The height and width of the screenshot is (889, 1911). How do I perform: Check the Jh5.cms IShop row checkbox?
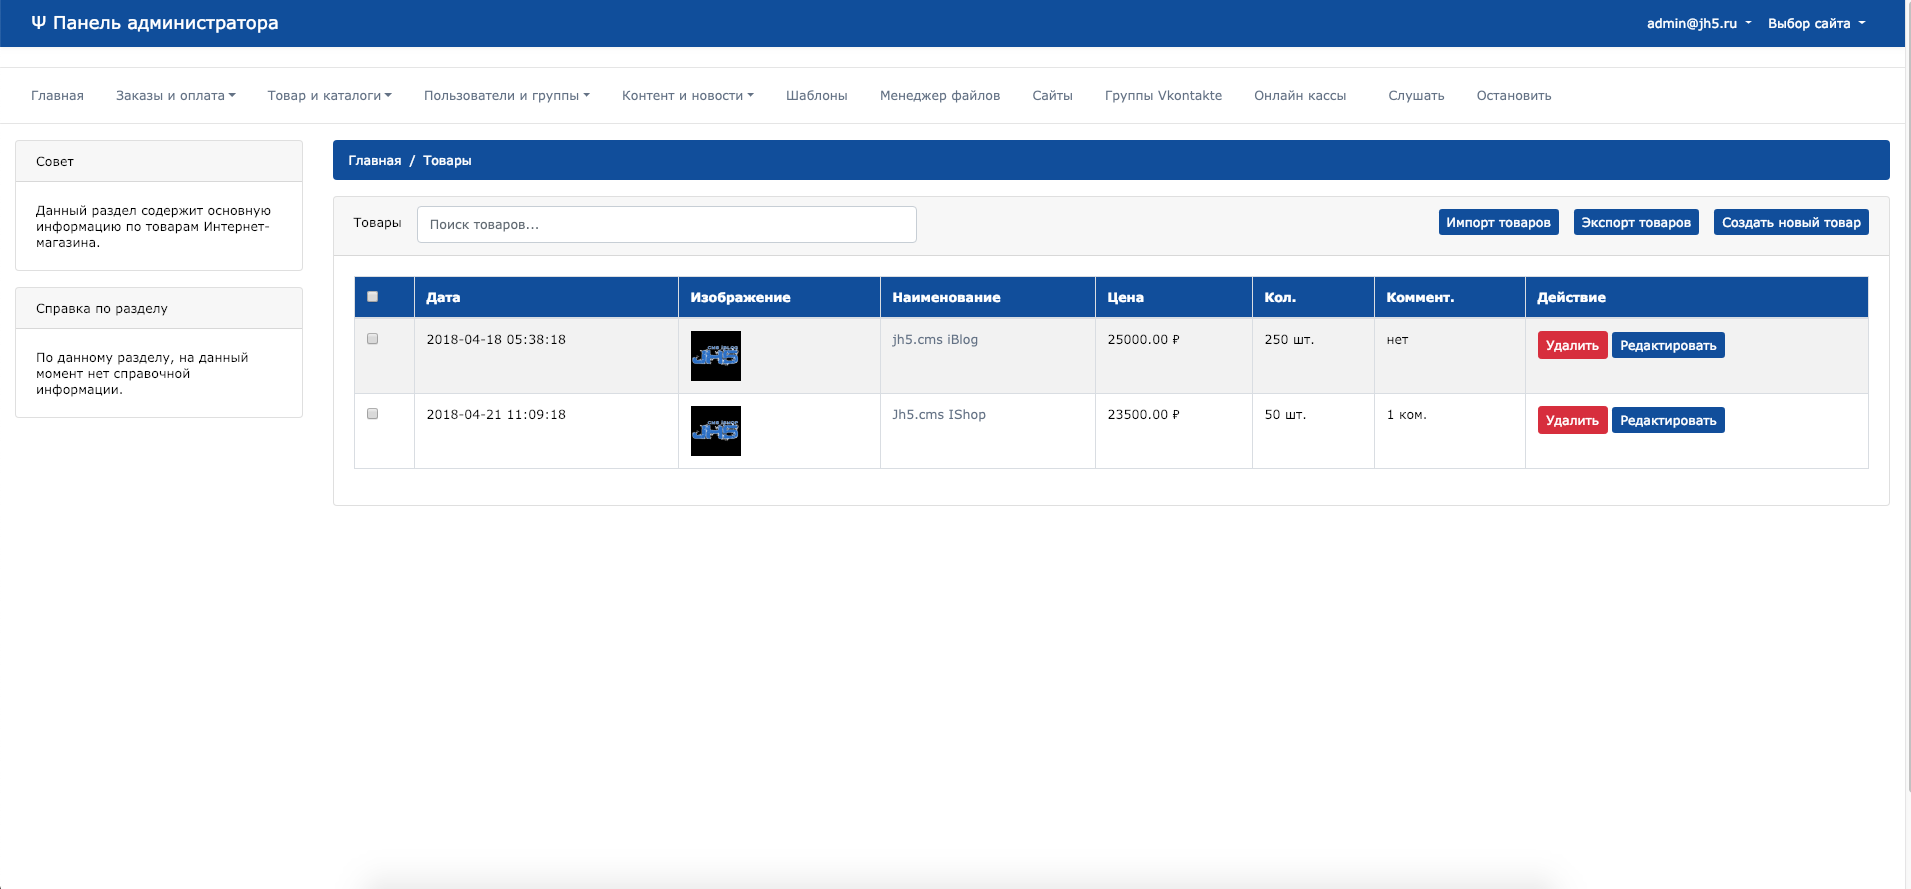(373, 414)
